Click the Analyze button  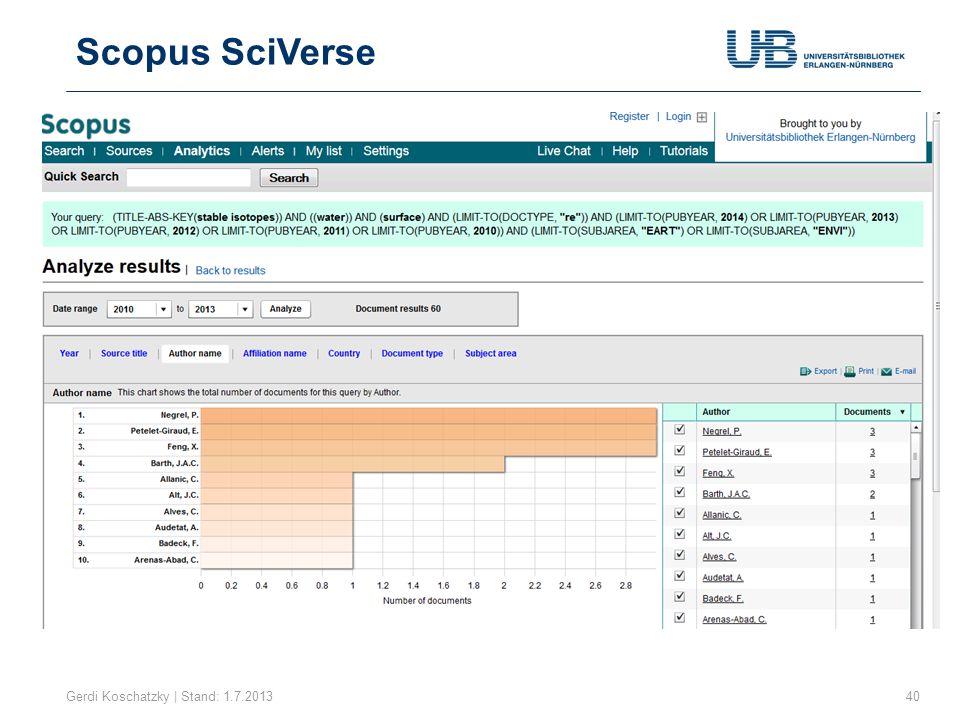tap(286, 309)
